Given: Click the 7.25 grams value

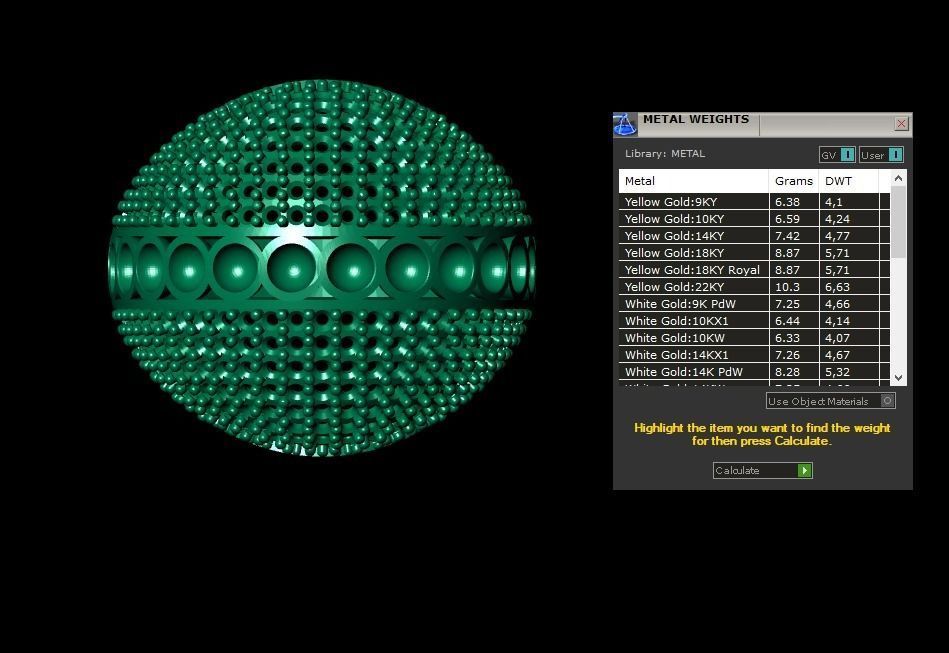Looking at the screenshot, I should tap(787, 304).
